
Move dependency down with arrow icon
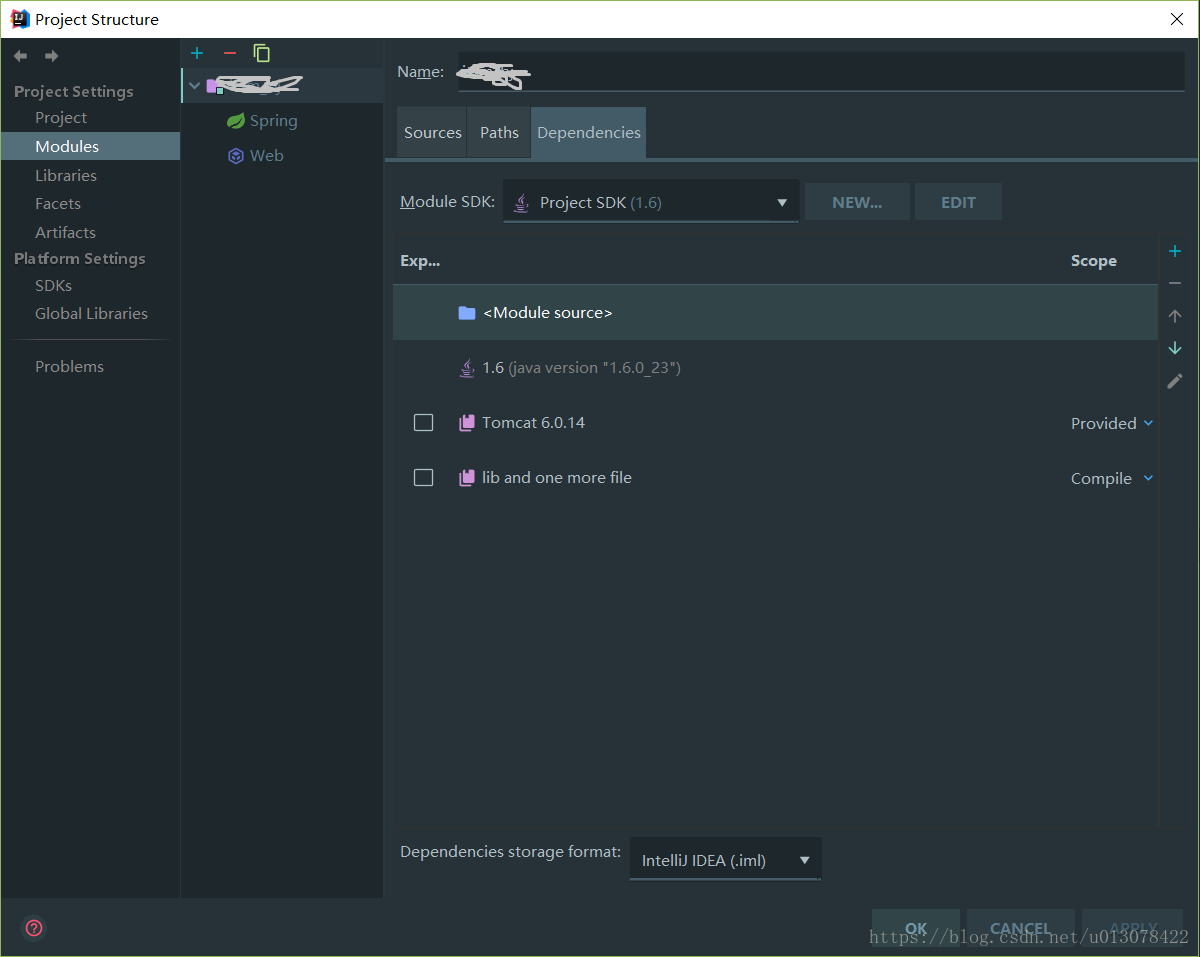[x=1175, y=348]
